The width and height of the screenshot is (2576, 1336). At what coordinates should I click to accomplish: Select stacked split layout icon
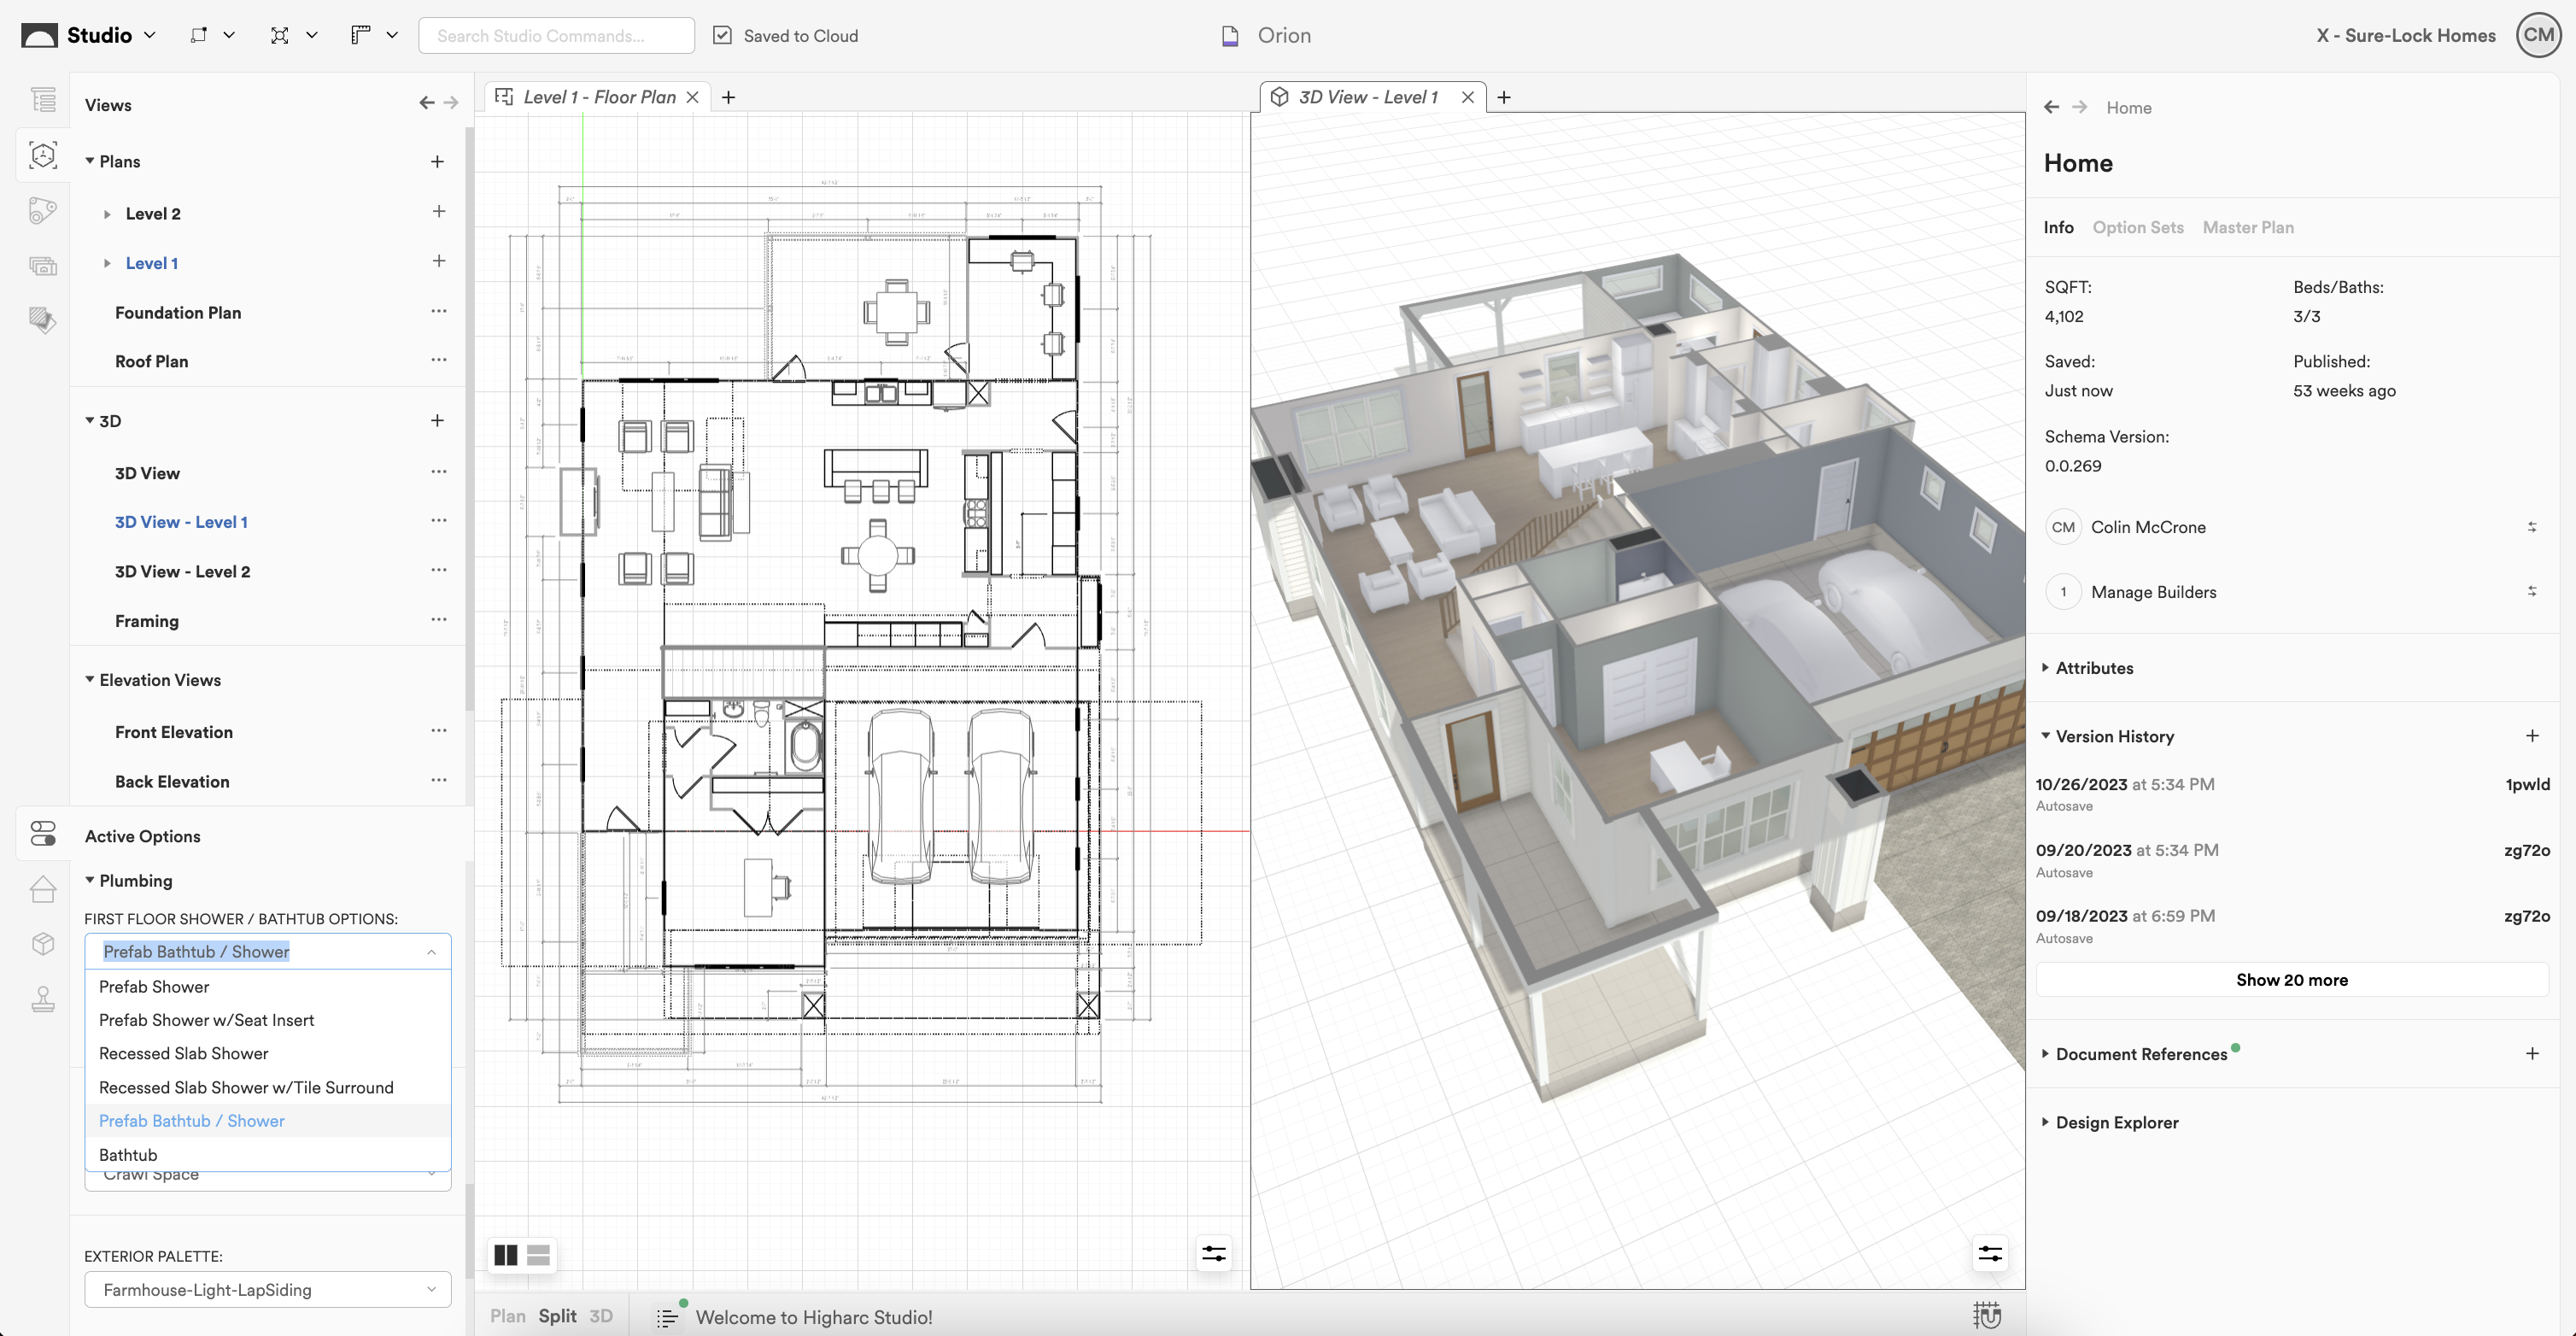point(538,1255)
